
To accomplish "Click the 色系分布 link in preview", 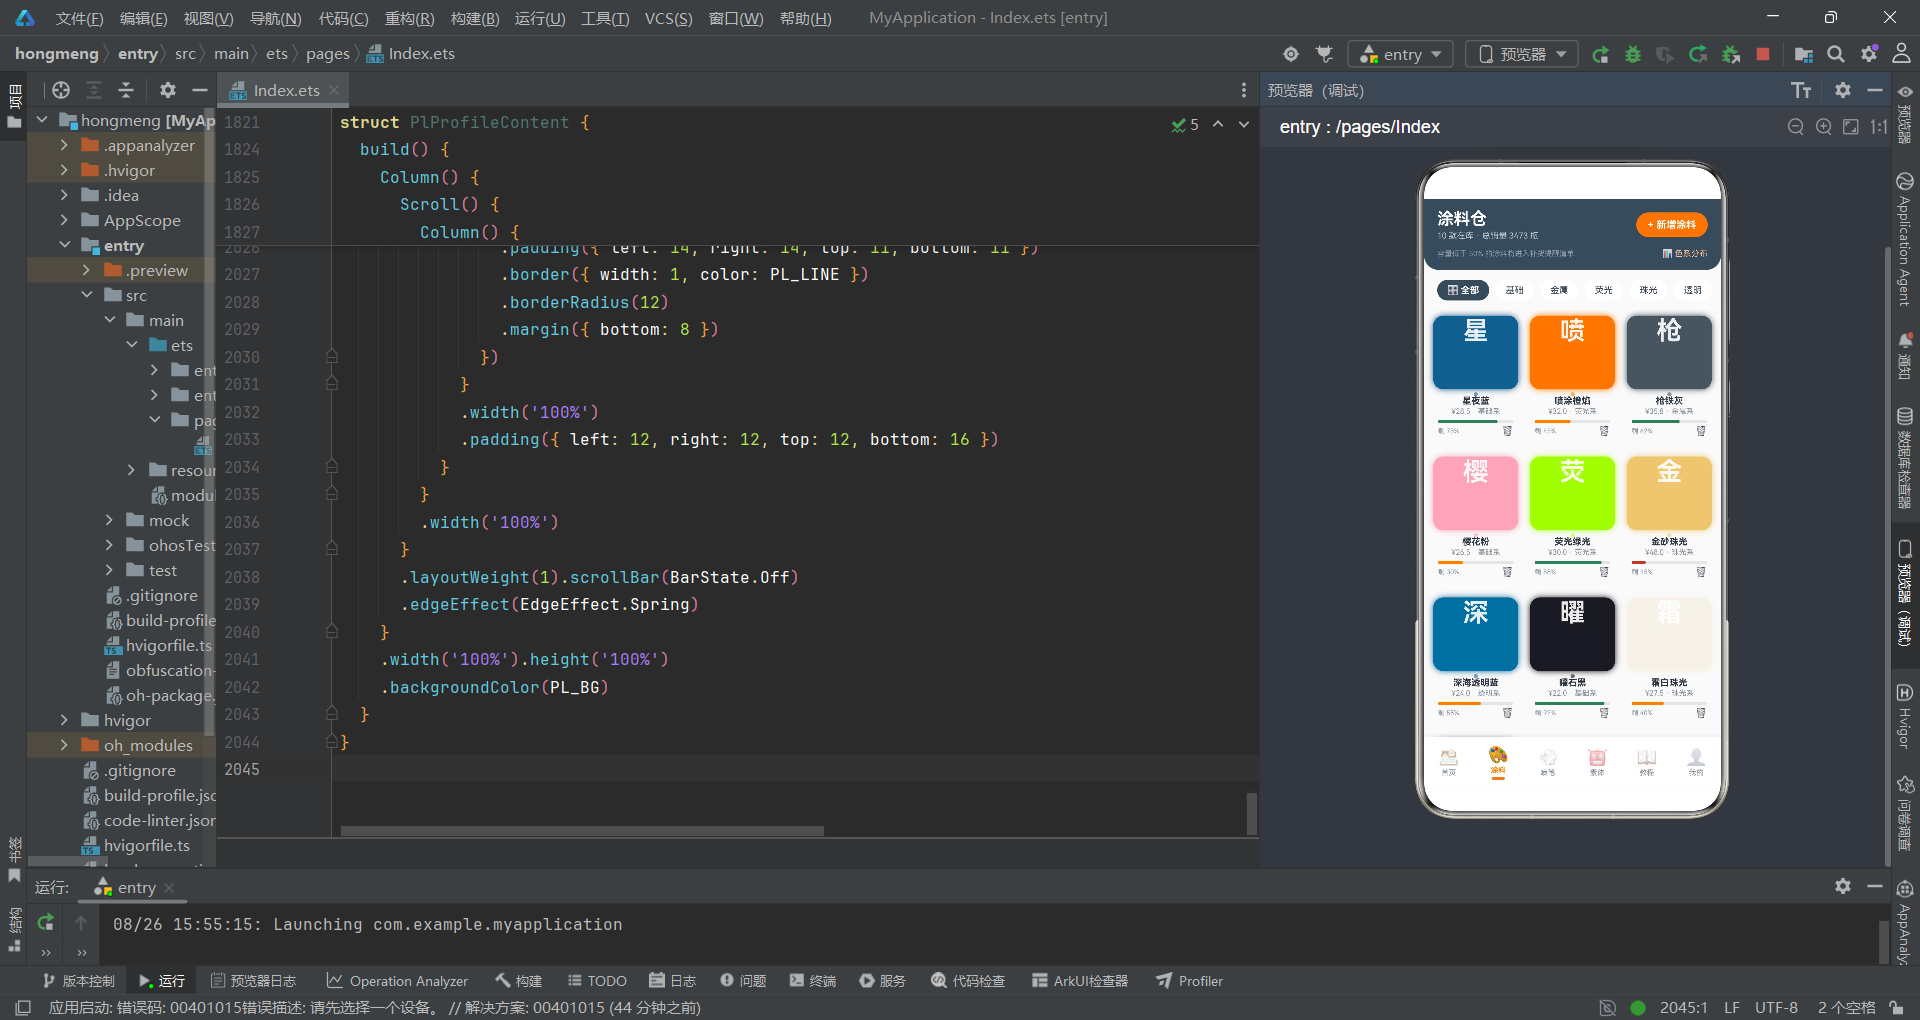I will pos(1685,254).
